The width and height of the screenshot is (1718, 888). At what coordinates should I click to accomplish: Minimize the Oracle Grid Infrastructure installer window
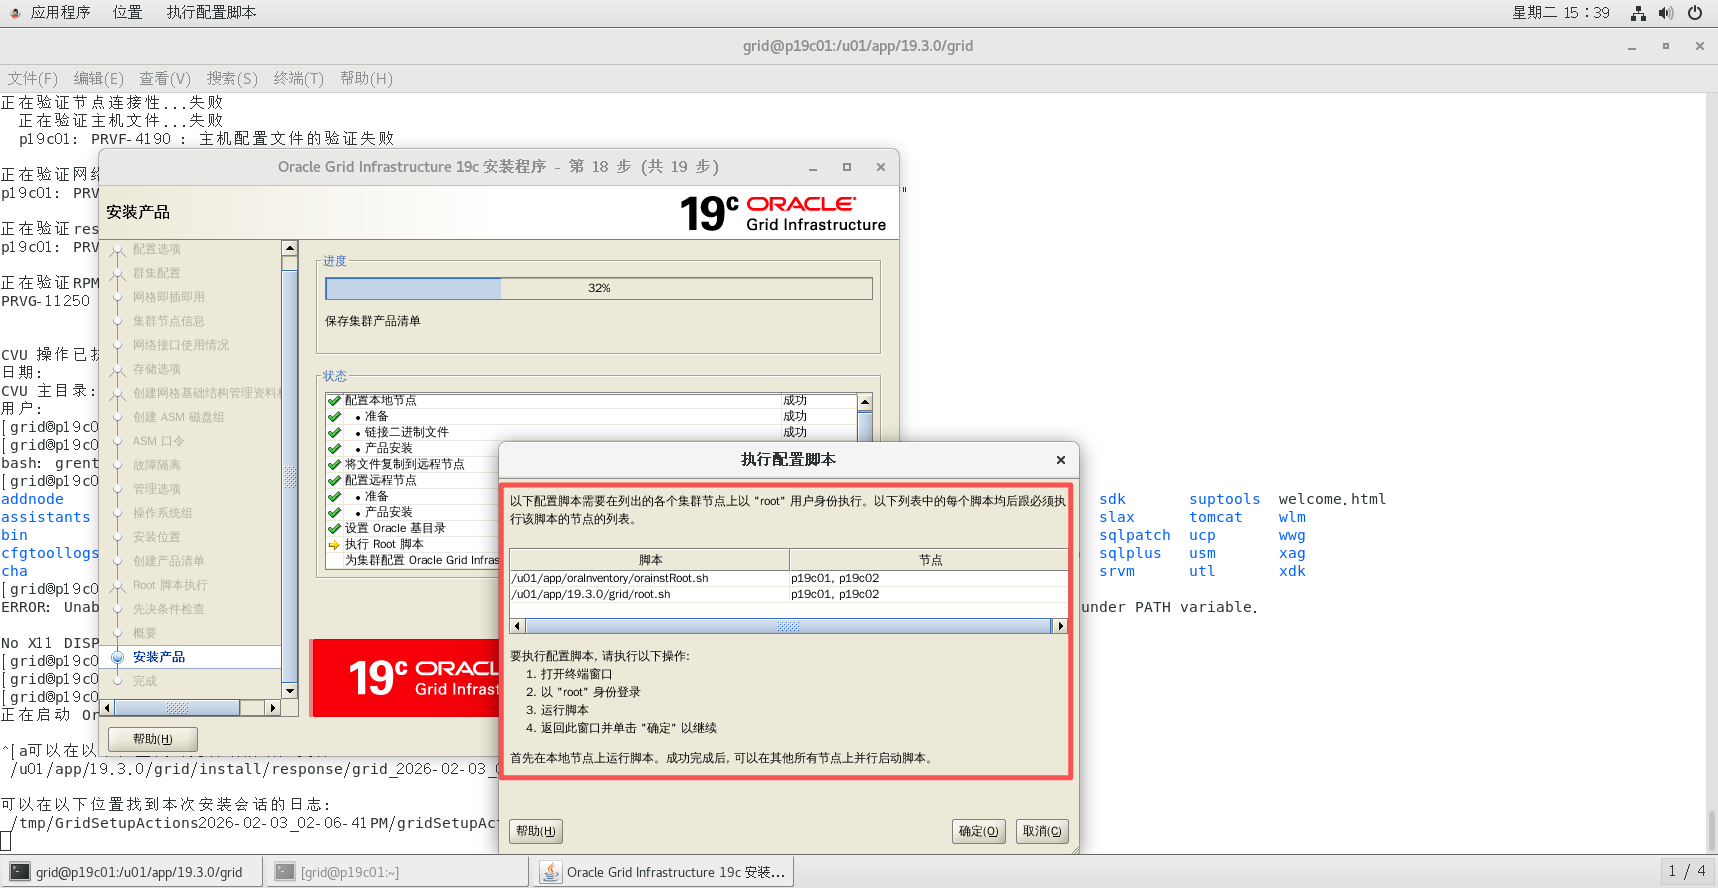pyautogui.click(x=813, y=167)
